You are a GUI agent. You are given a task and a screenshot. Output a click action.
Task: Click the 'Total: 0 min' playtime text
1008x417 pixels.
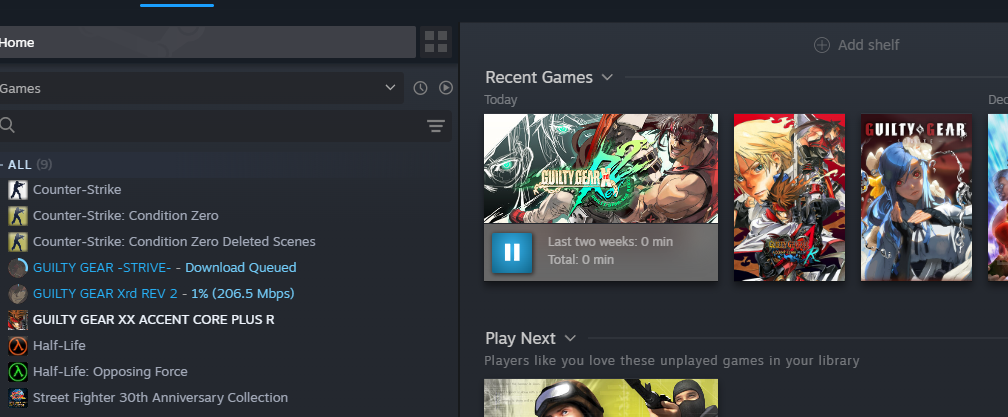(580, 260)
